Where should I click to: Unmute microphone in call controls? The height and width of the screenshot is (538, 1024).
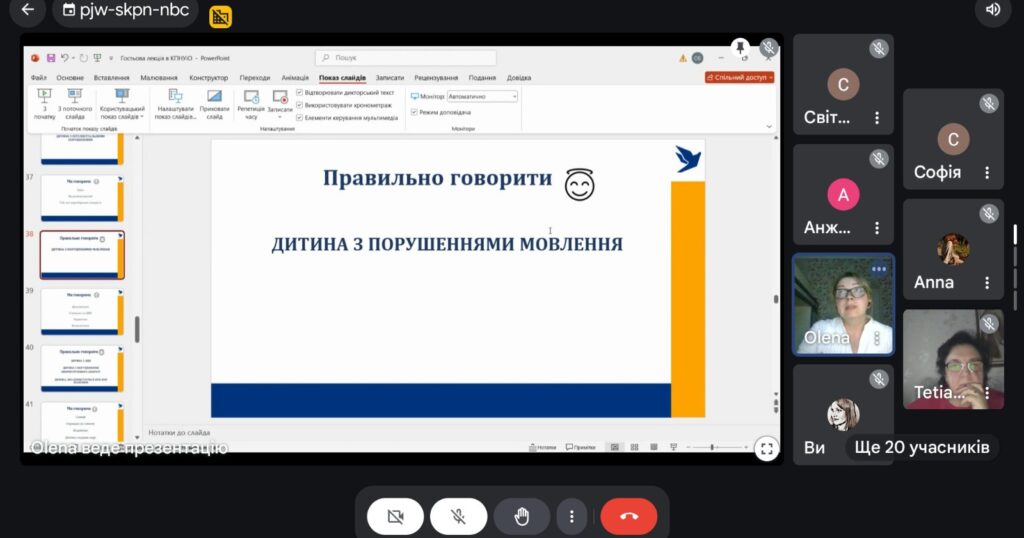point(458,516)
